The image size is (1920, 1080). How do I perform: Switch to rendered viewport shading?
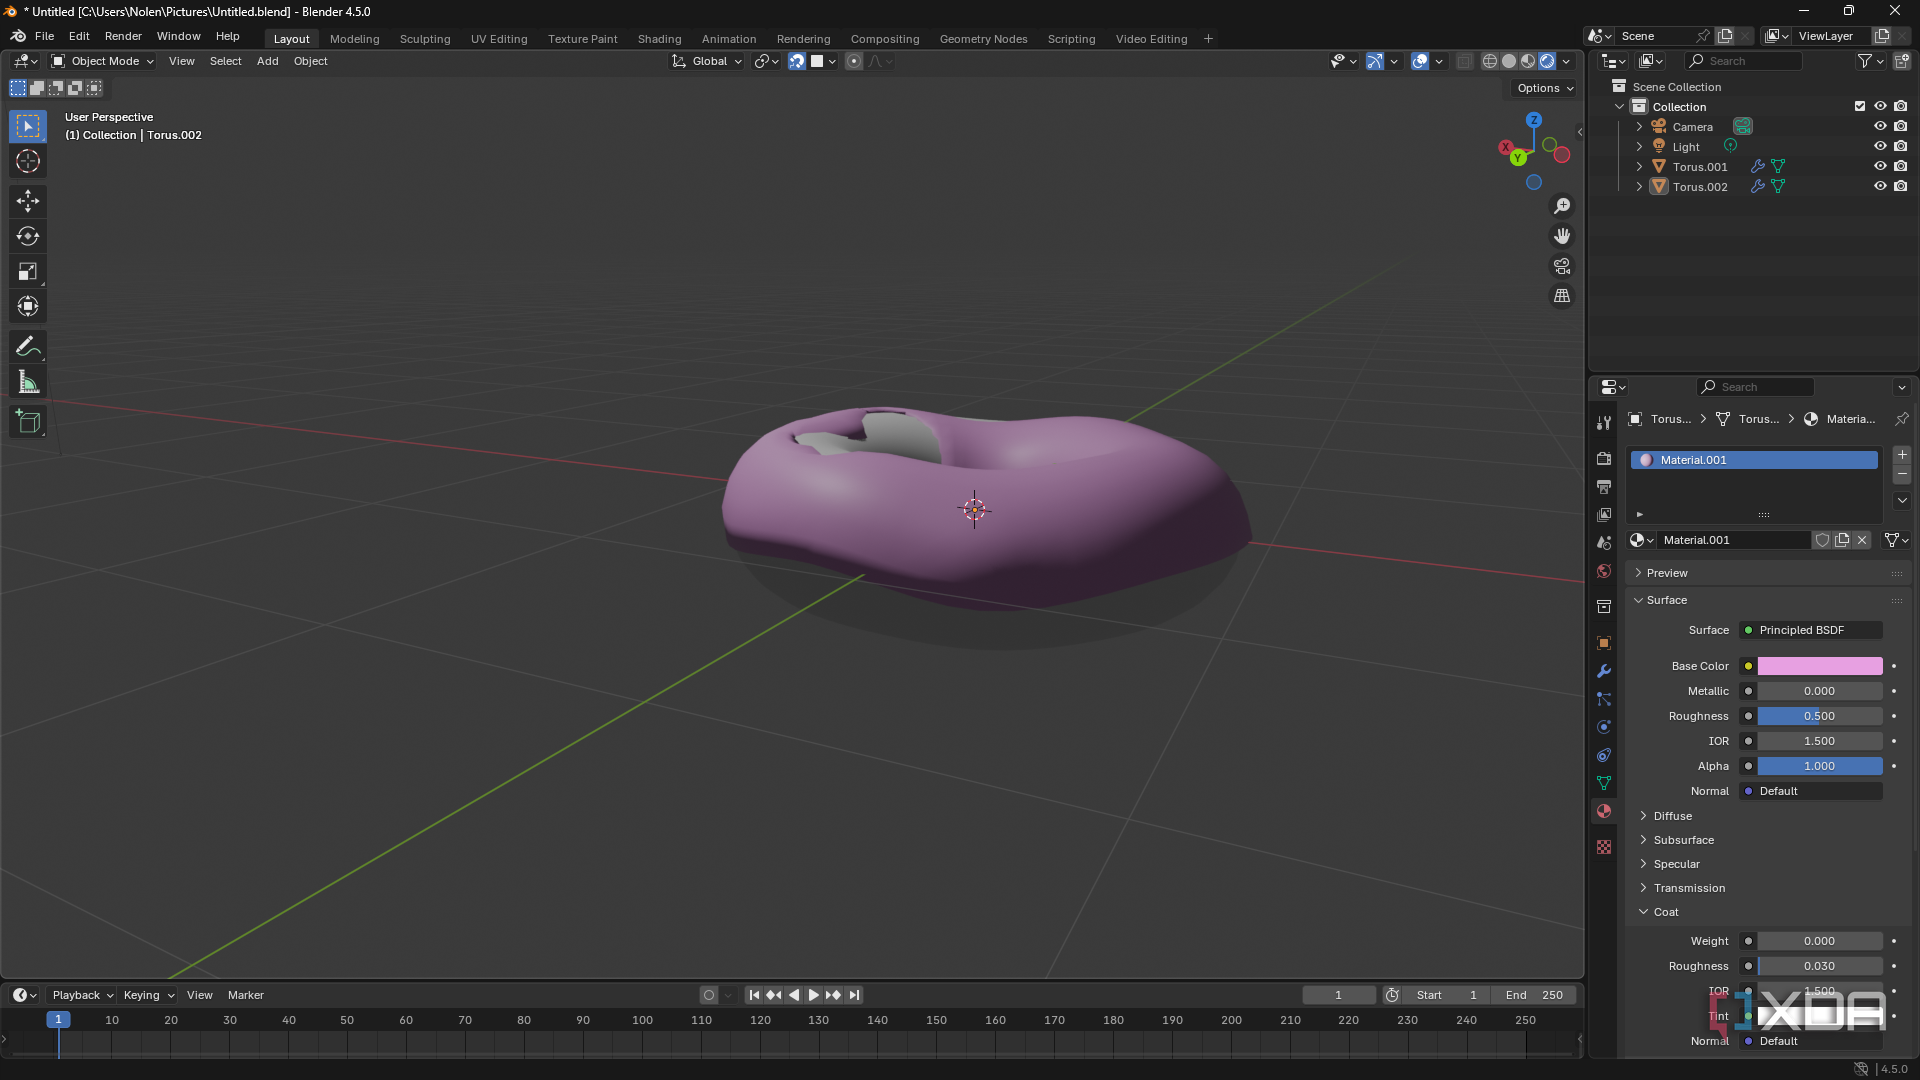(x=1547, y=61)
